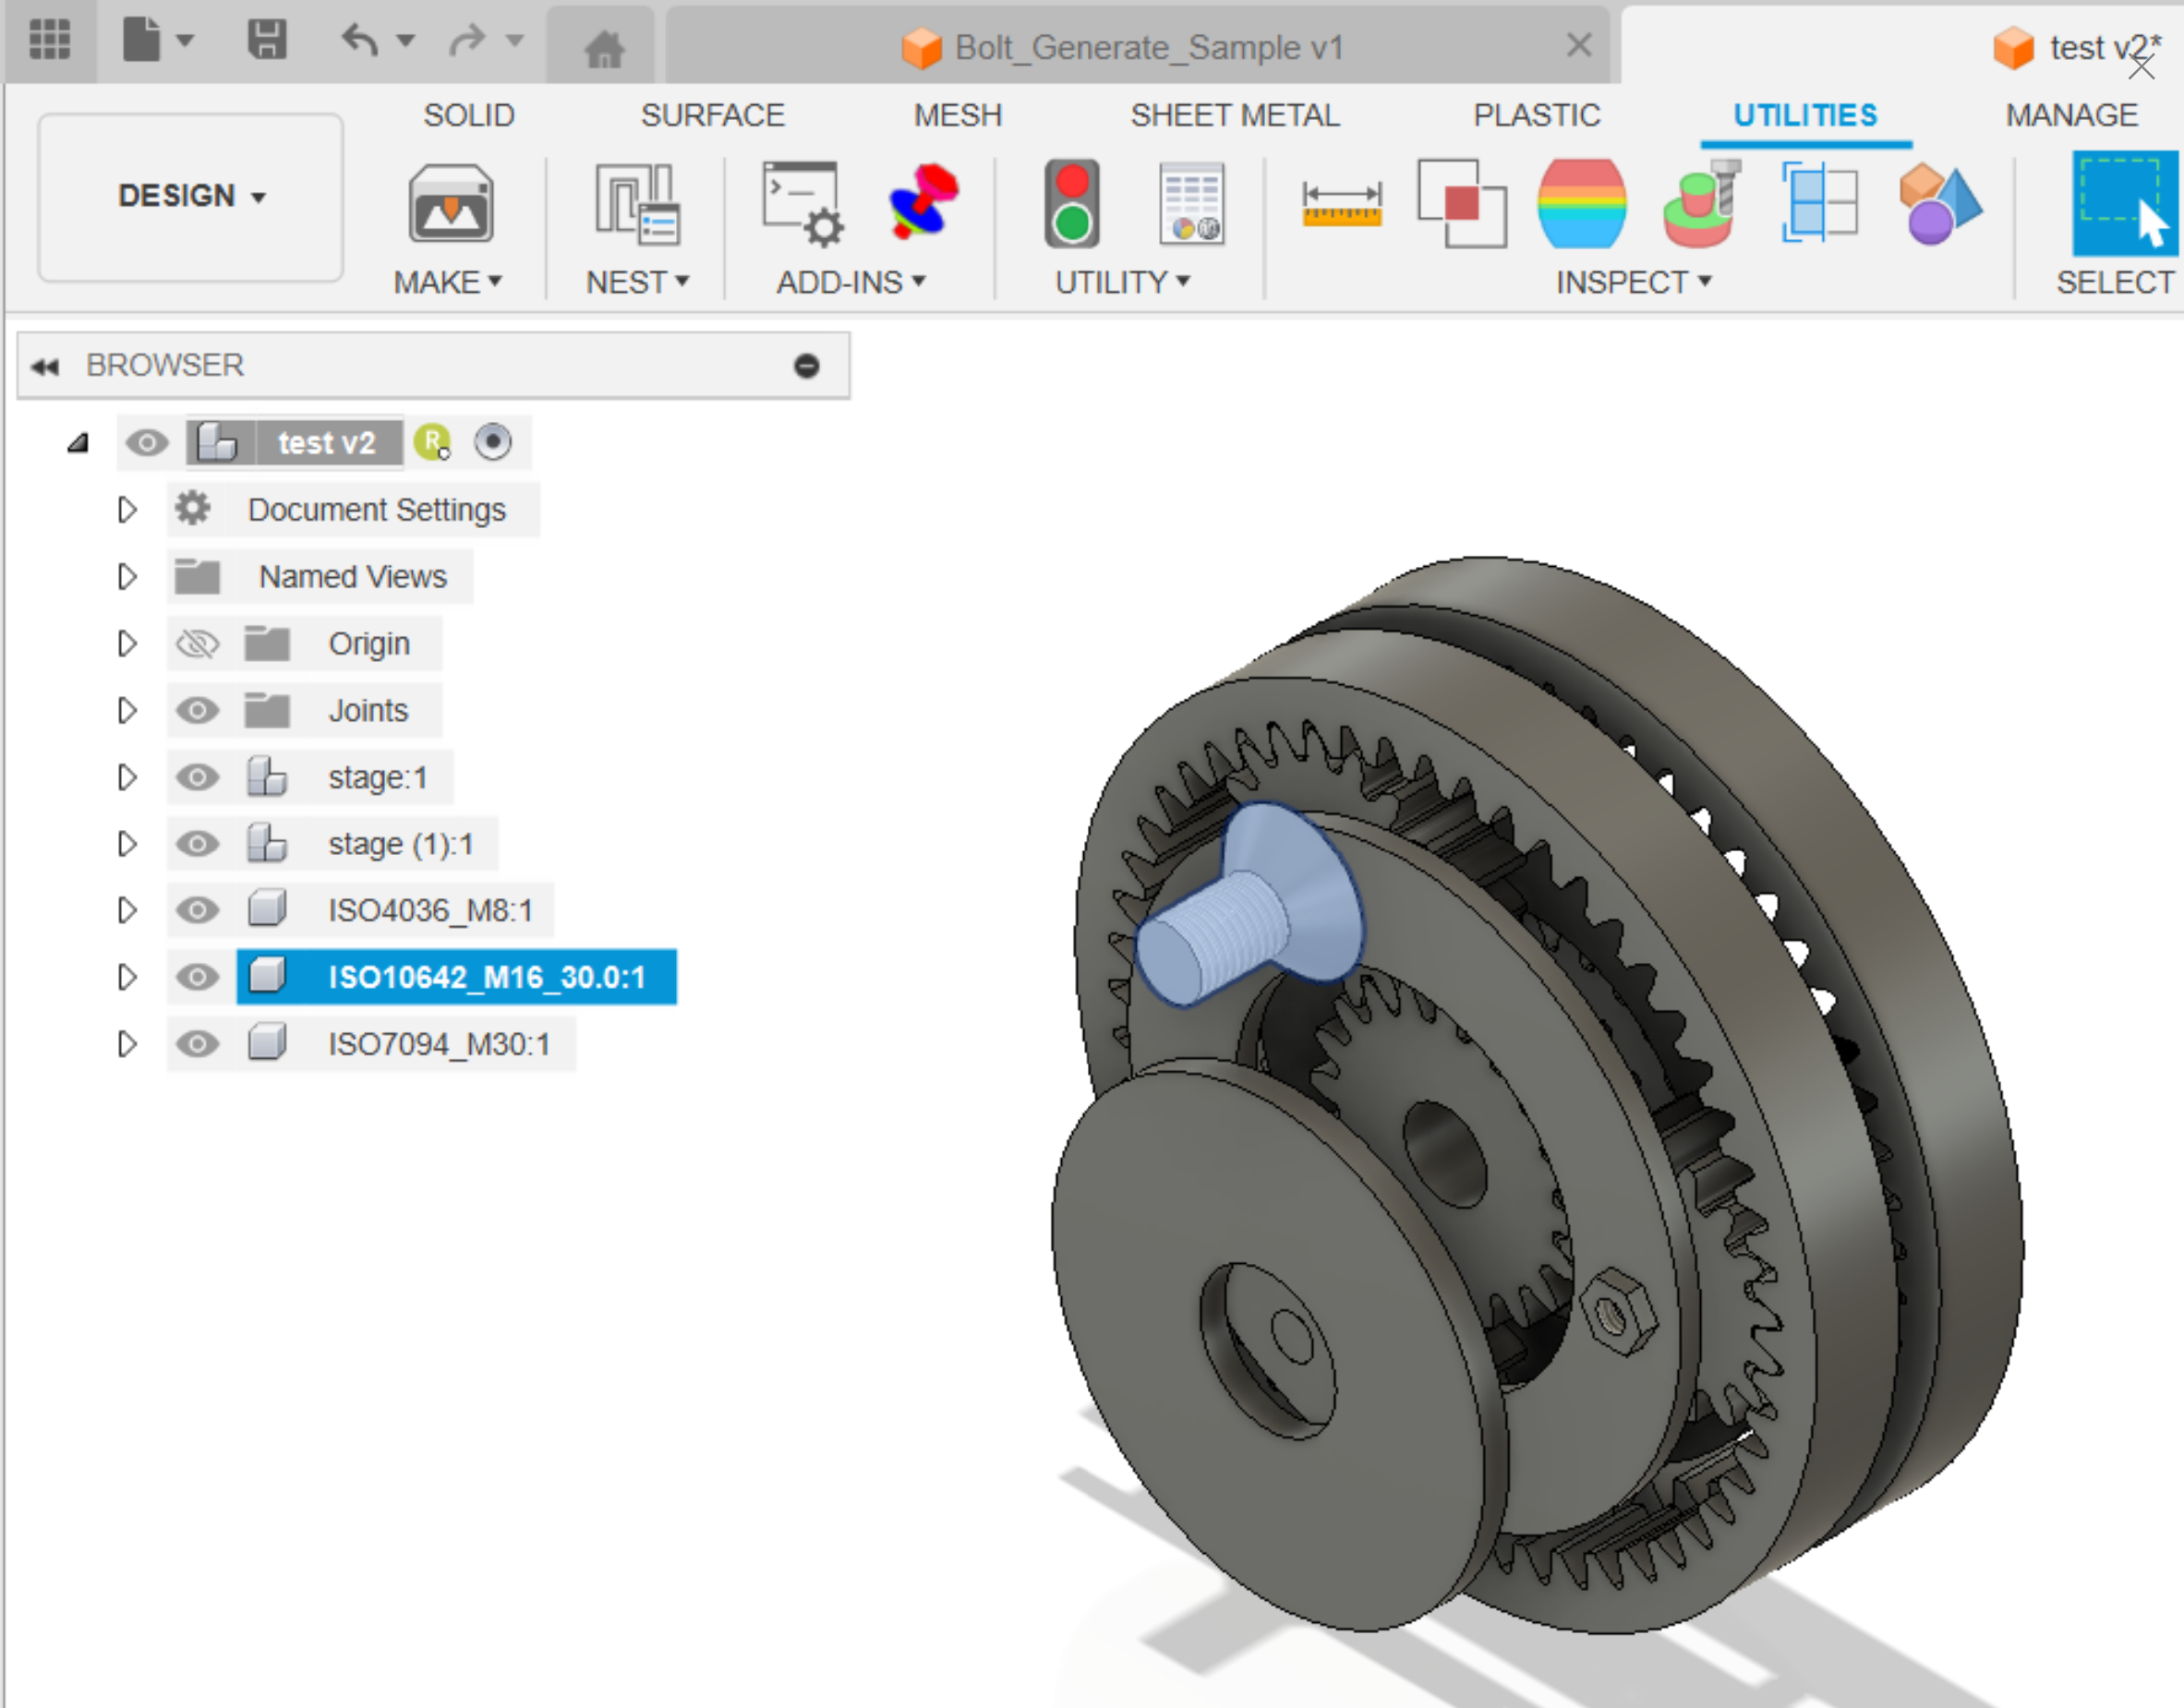Hide the Joints folder visibility eye
Screen dimensions: 2184x1708
coord(197,710)
